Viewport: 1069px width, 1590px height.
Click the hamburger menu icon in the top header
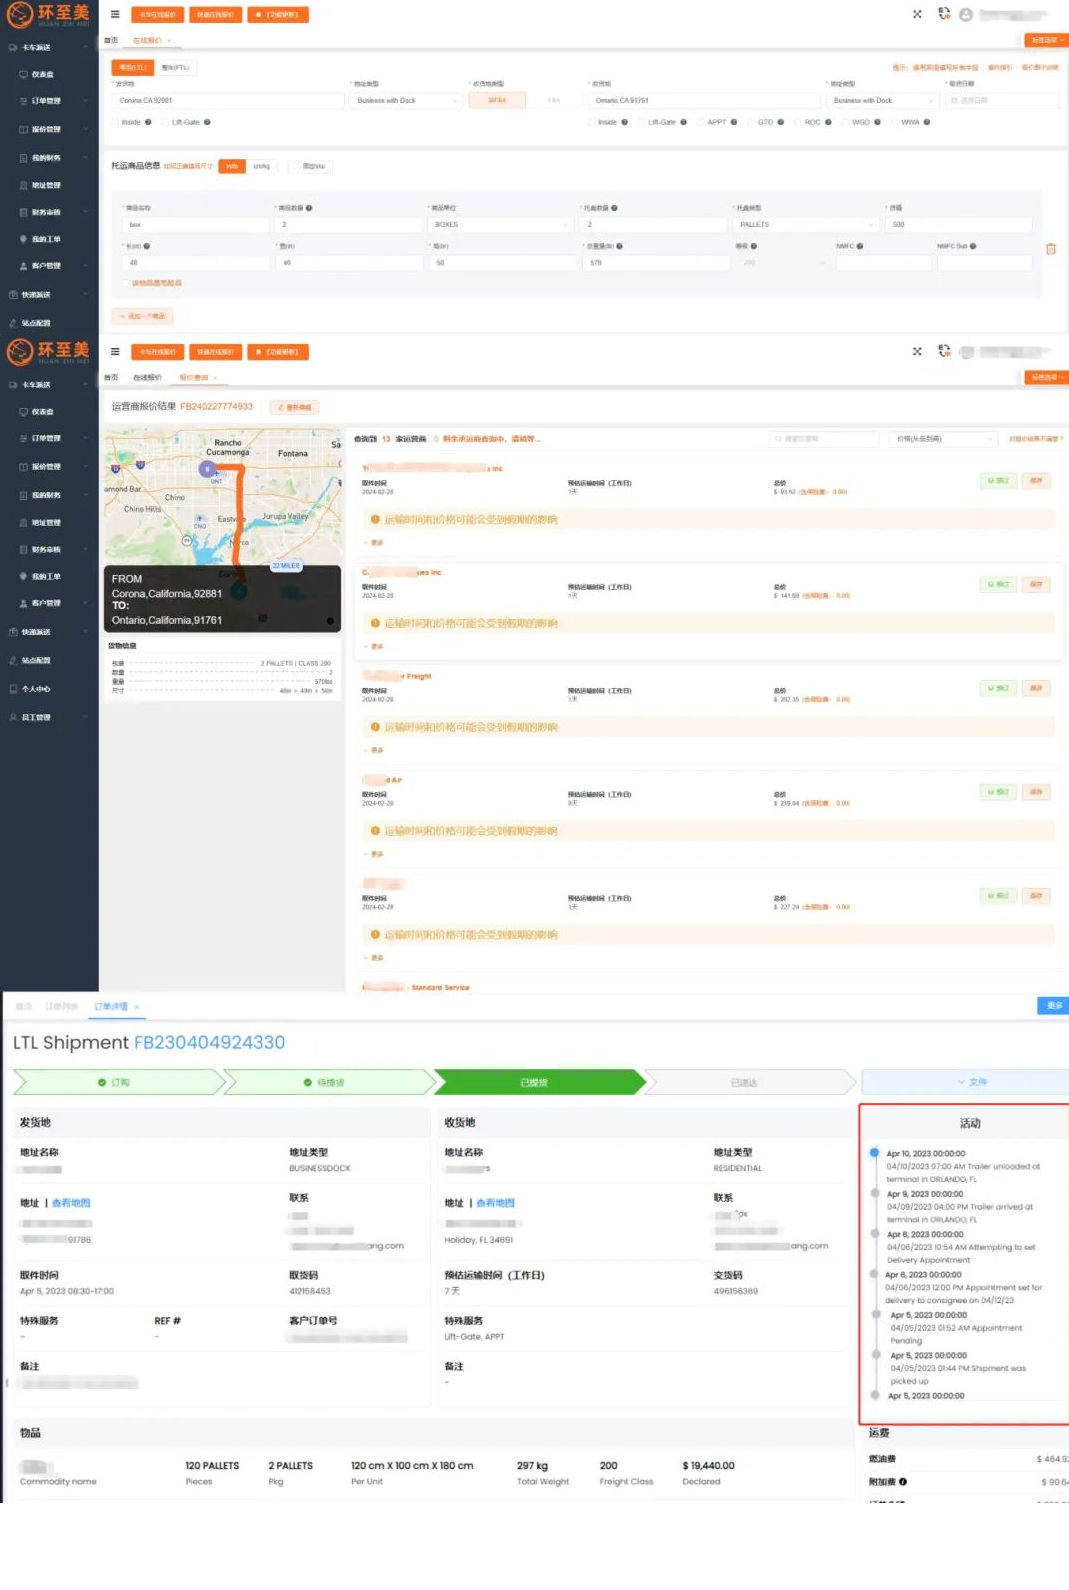point(115,15)
